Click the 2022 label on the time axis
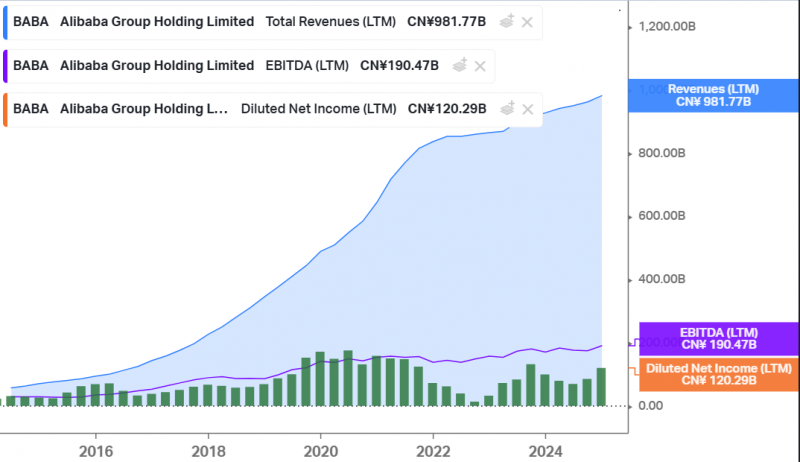This screenshot has width=800, height=462. coord(433,451)
